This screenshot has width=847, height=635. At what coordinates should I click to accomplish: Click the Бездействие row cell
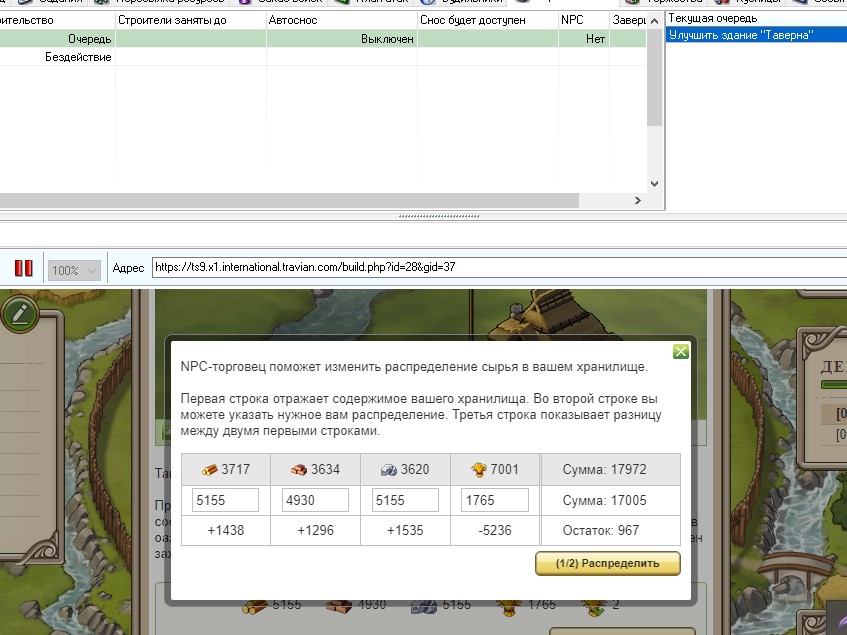57,57
